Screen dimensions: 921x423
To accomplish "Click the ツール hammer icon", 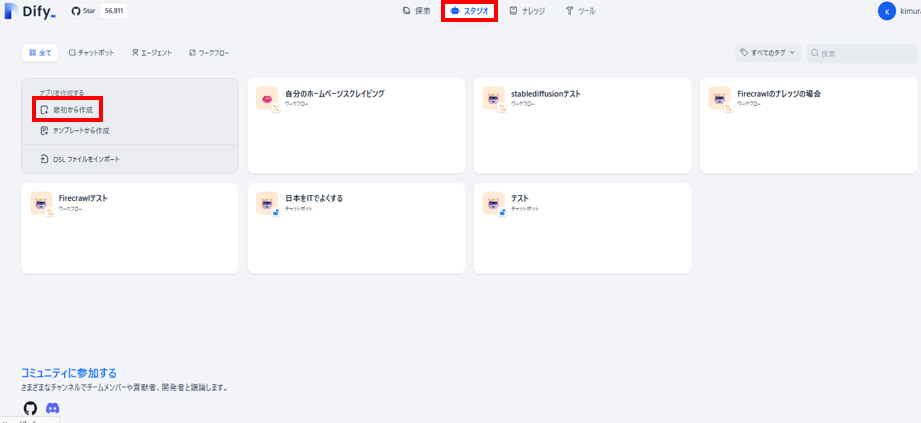I will pos(569,11).
